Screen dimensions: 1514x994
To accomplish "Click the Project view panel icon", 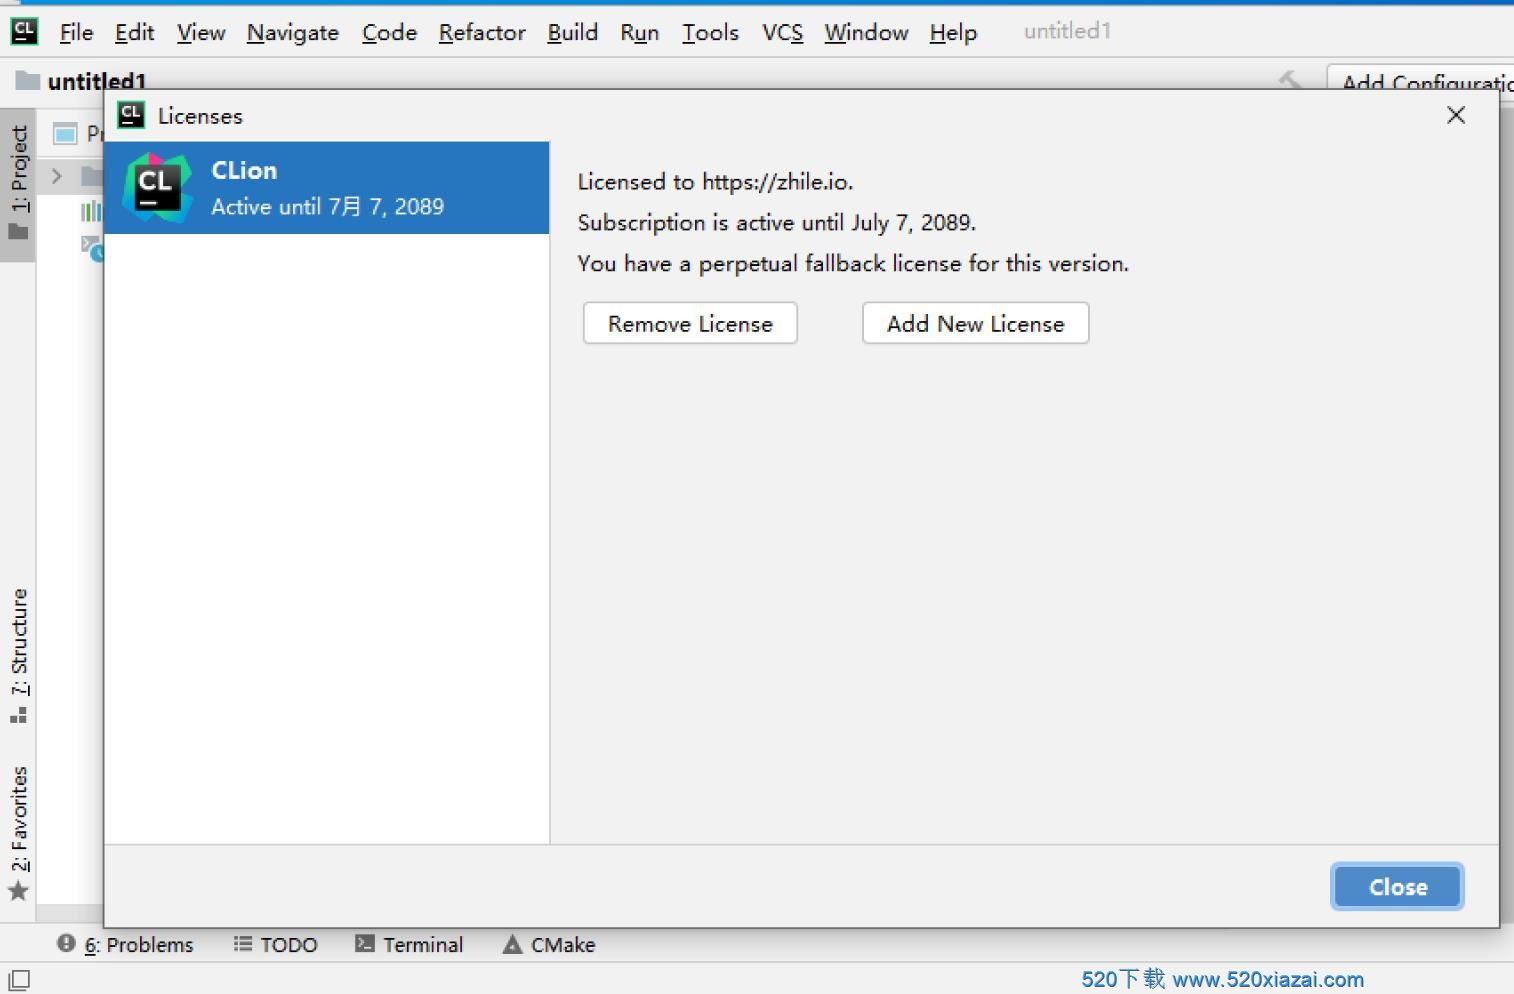I will point(65,133).
